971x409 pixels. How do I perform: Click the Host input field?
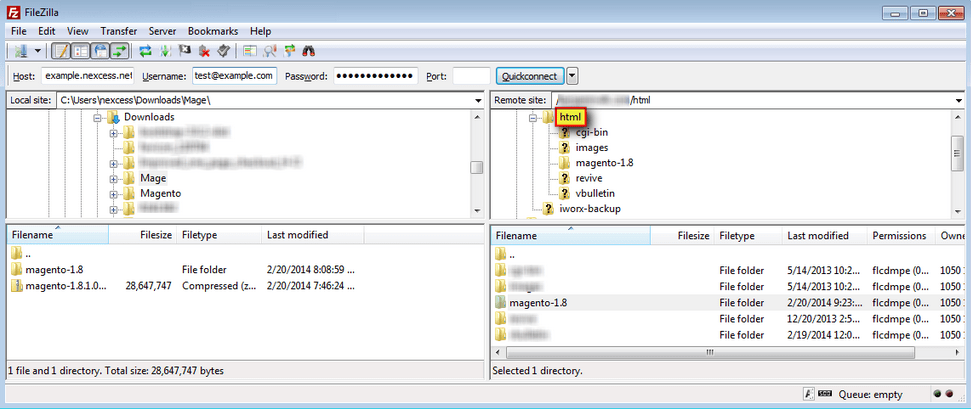(87, 76)
